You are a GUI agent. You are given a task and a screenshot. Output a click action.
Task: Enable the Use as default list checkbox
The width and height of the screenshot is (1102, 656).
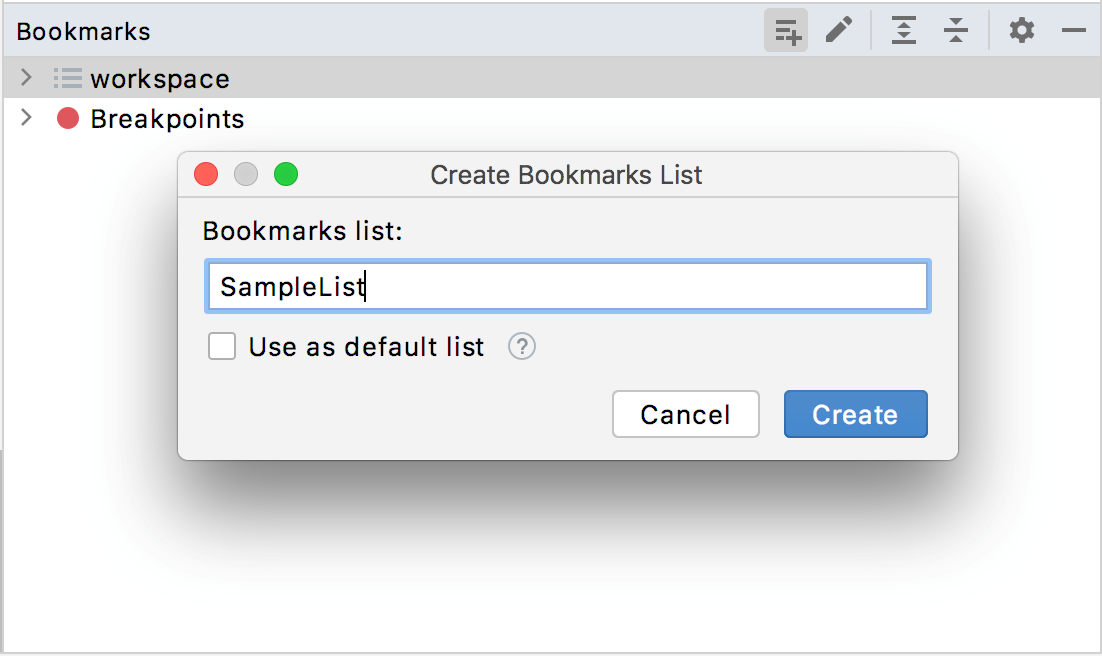point(222,346)
